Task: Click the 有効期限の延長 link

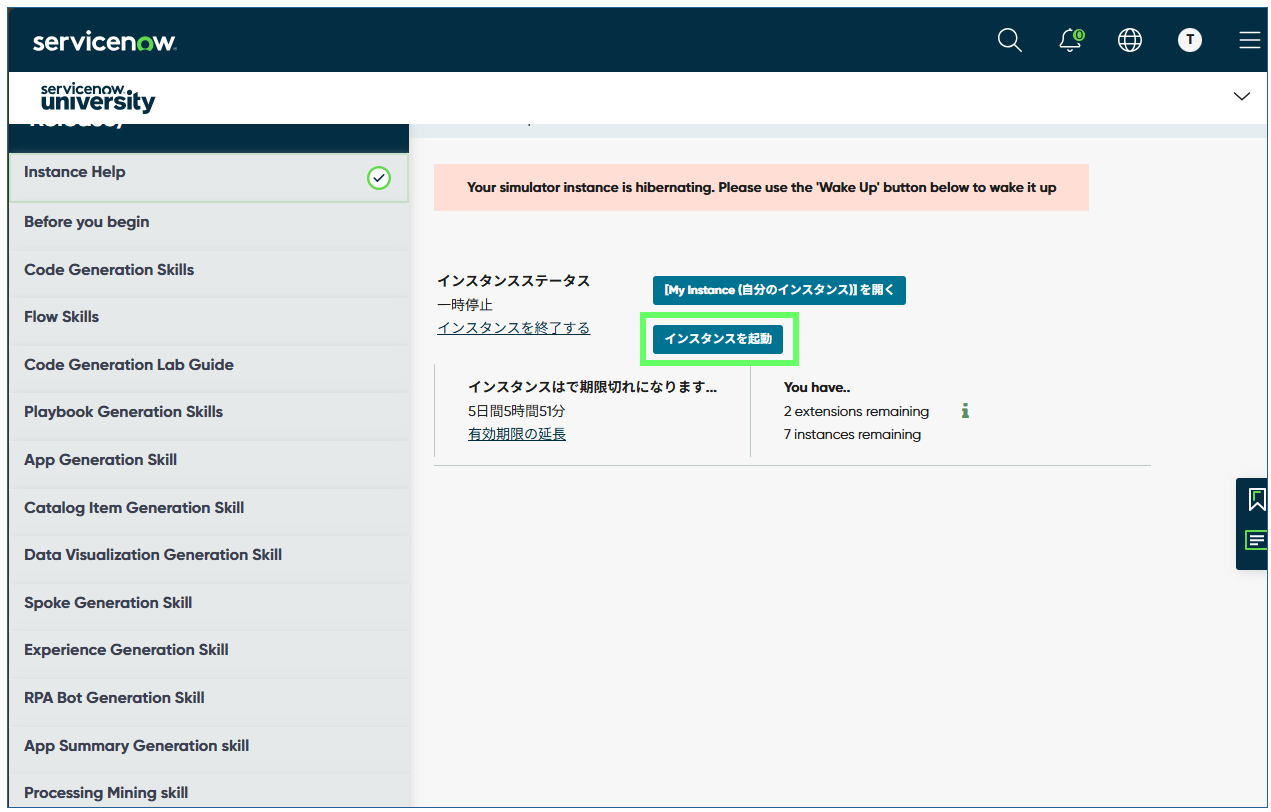Action: pos(517,434)
